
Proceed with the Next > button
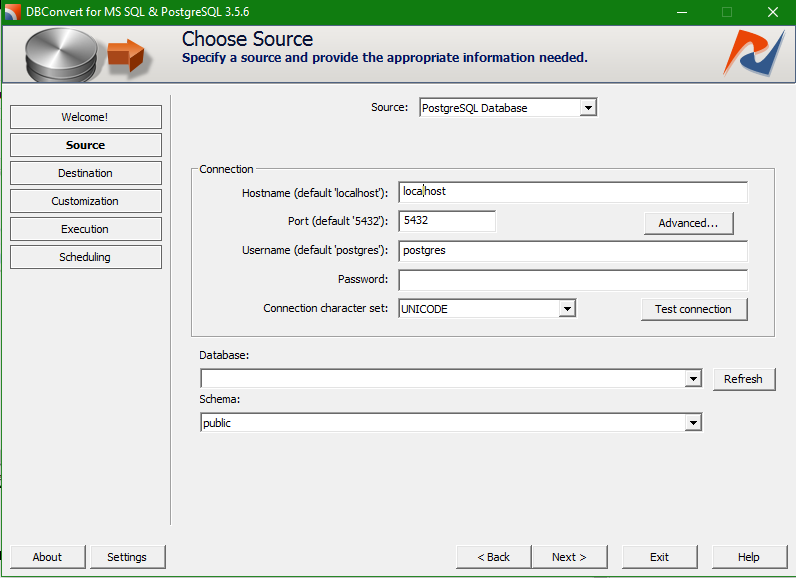pos(570,557)
